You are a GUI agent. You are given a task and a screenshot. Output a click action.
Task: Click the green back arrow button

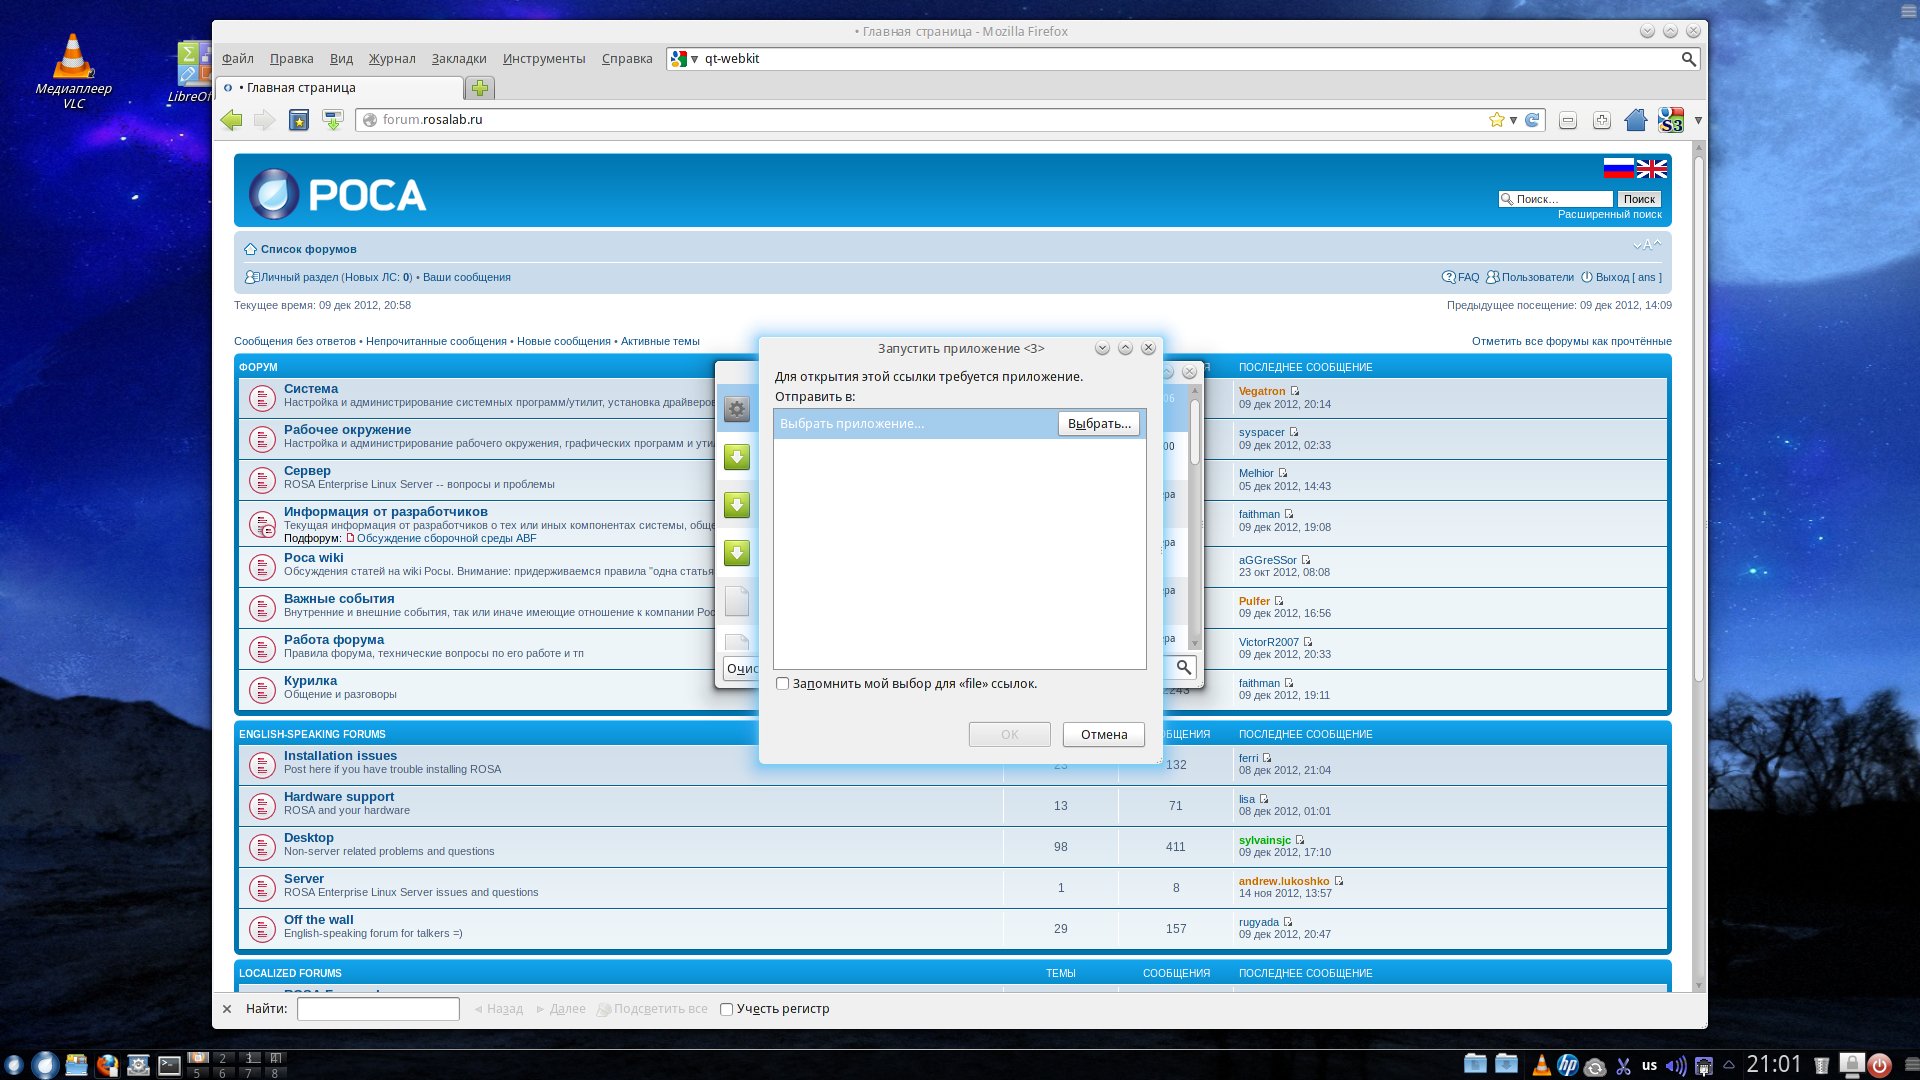231,120
